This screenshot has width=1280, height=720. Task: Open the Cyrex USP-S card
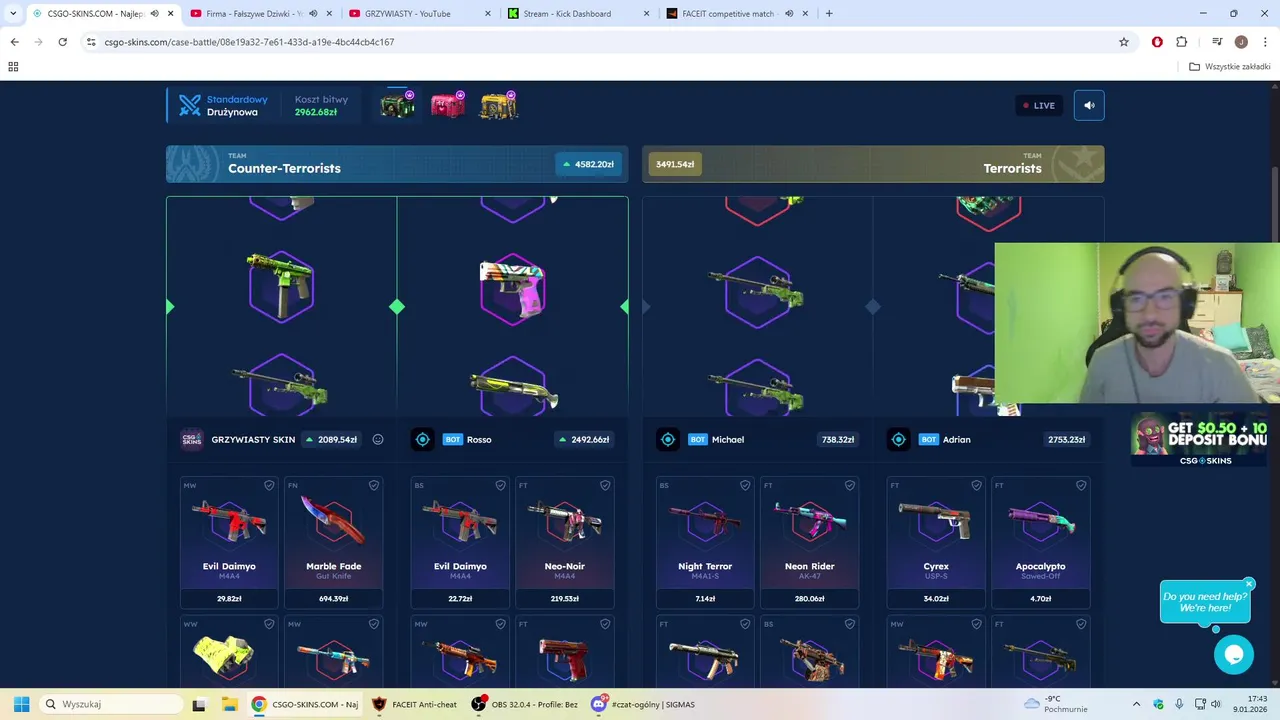[936, 543]
